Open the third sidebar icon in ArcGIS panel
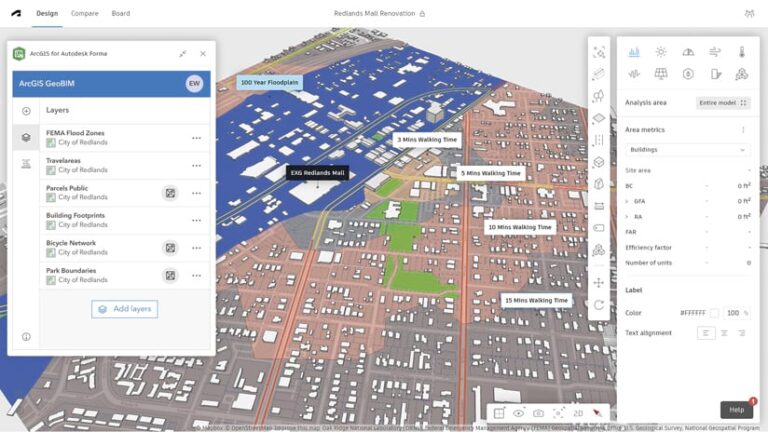 26,164
